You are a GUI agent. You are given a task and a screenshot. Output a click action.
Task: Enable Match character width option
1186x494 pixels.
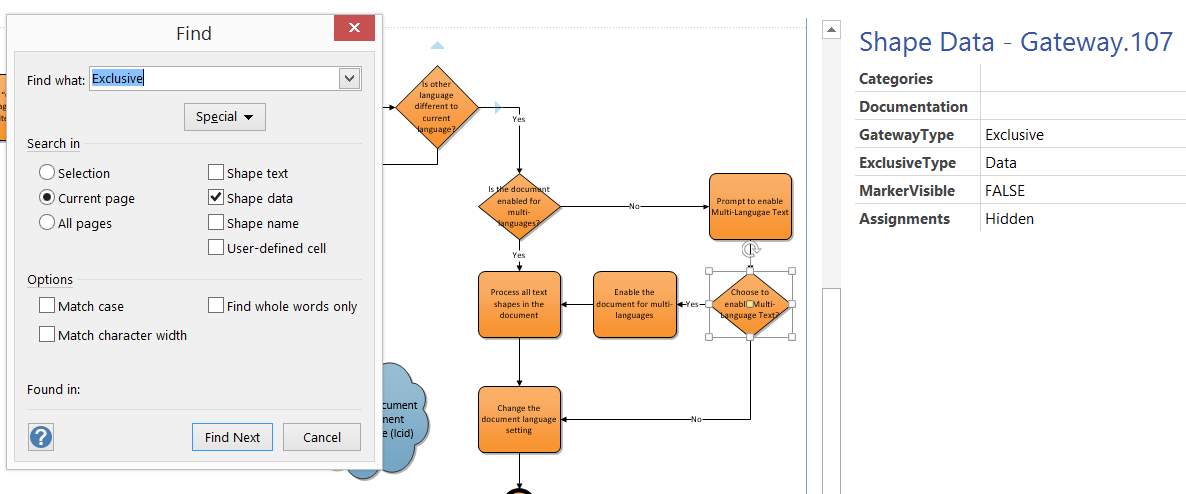pos(47,334)
